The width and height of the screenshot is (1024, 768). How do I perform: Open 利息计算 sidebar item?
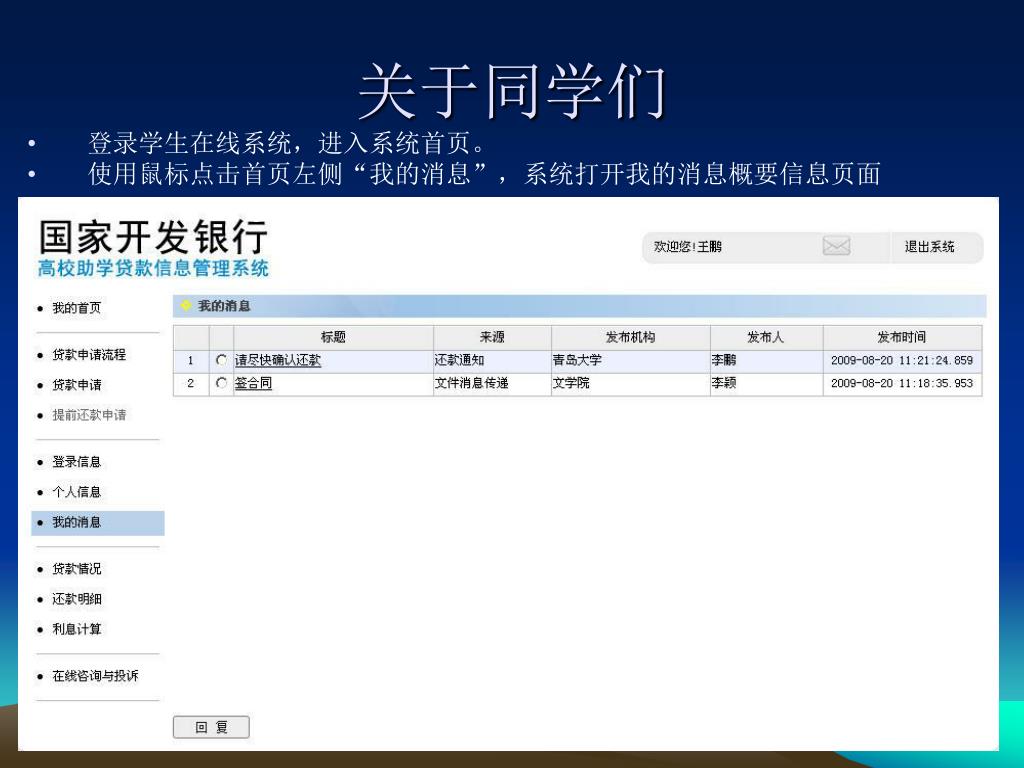[x=76, y=629]
